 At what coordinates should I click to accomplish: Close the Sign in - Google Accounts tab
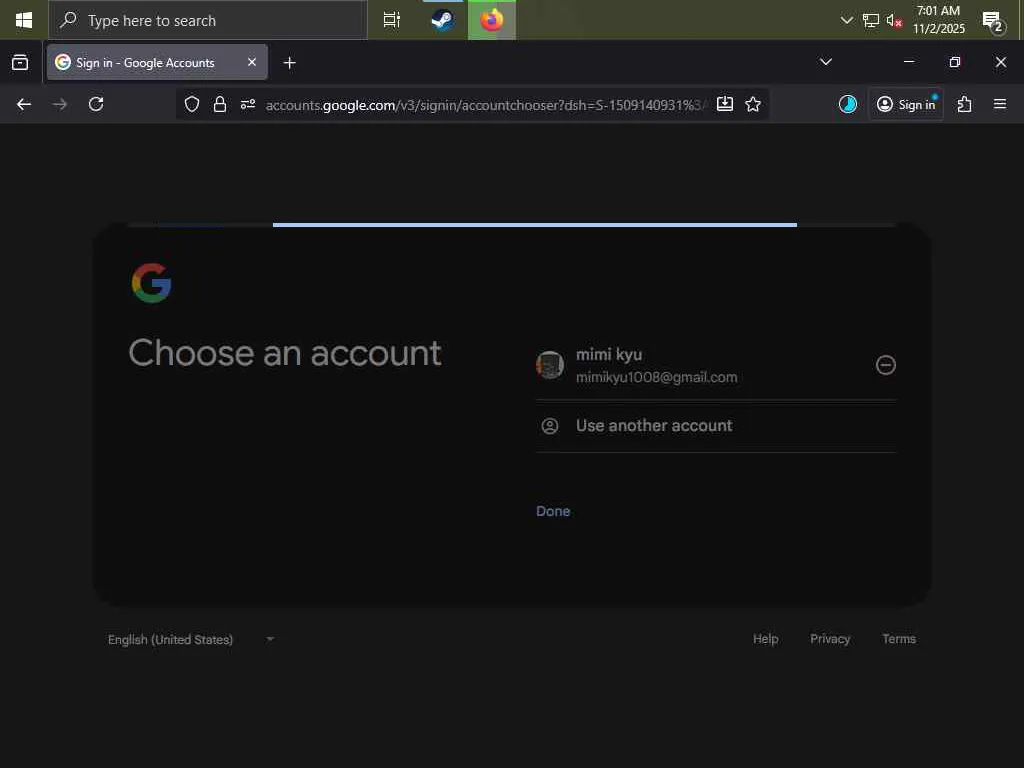[x=252, y=62]
